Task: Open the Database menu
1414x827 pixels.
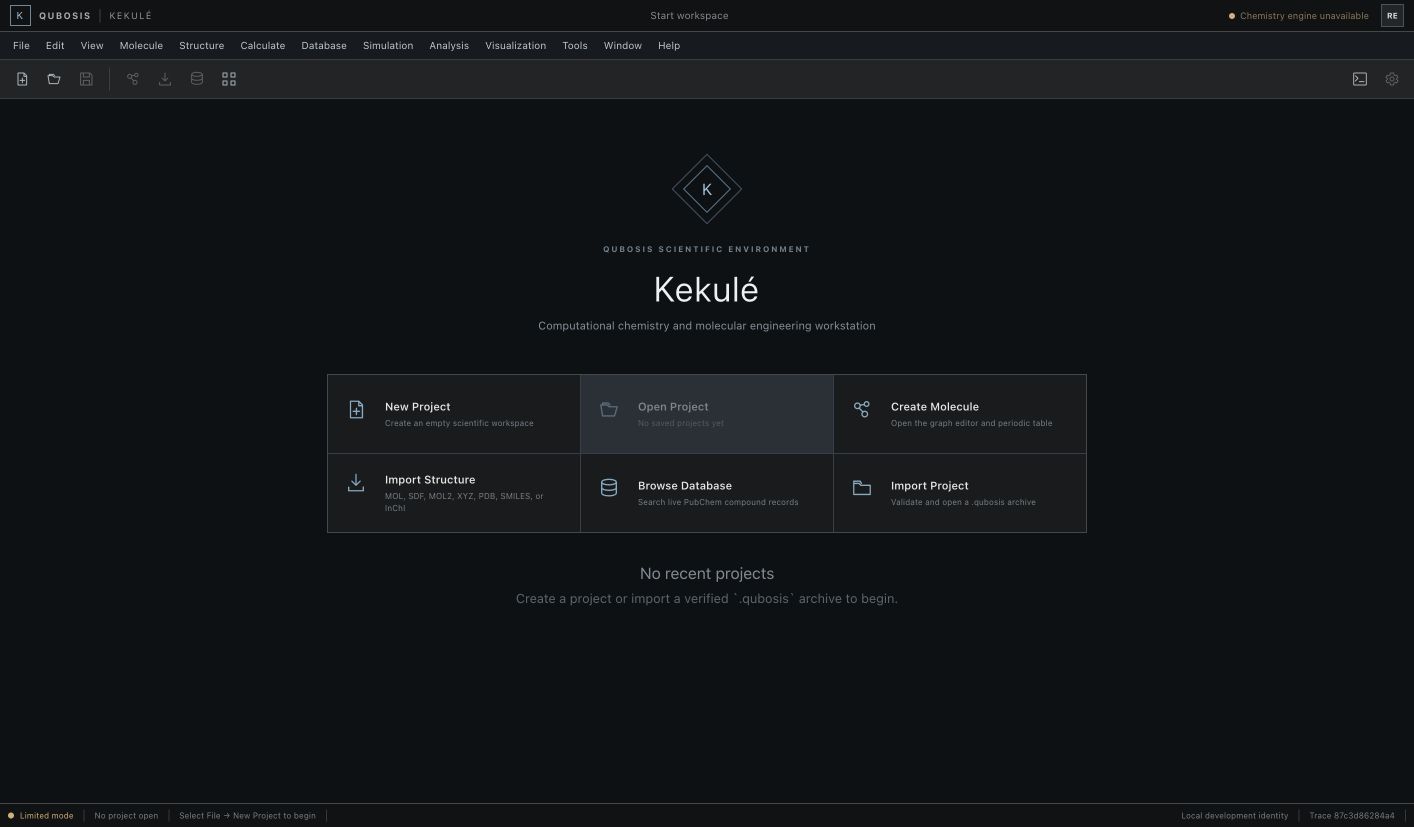Action: pyautogui.click(x=324, y=46)
